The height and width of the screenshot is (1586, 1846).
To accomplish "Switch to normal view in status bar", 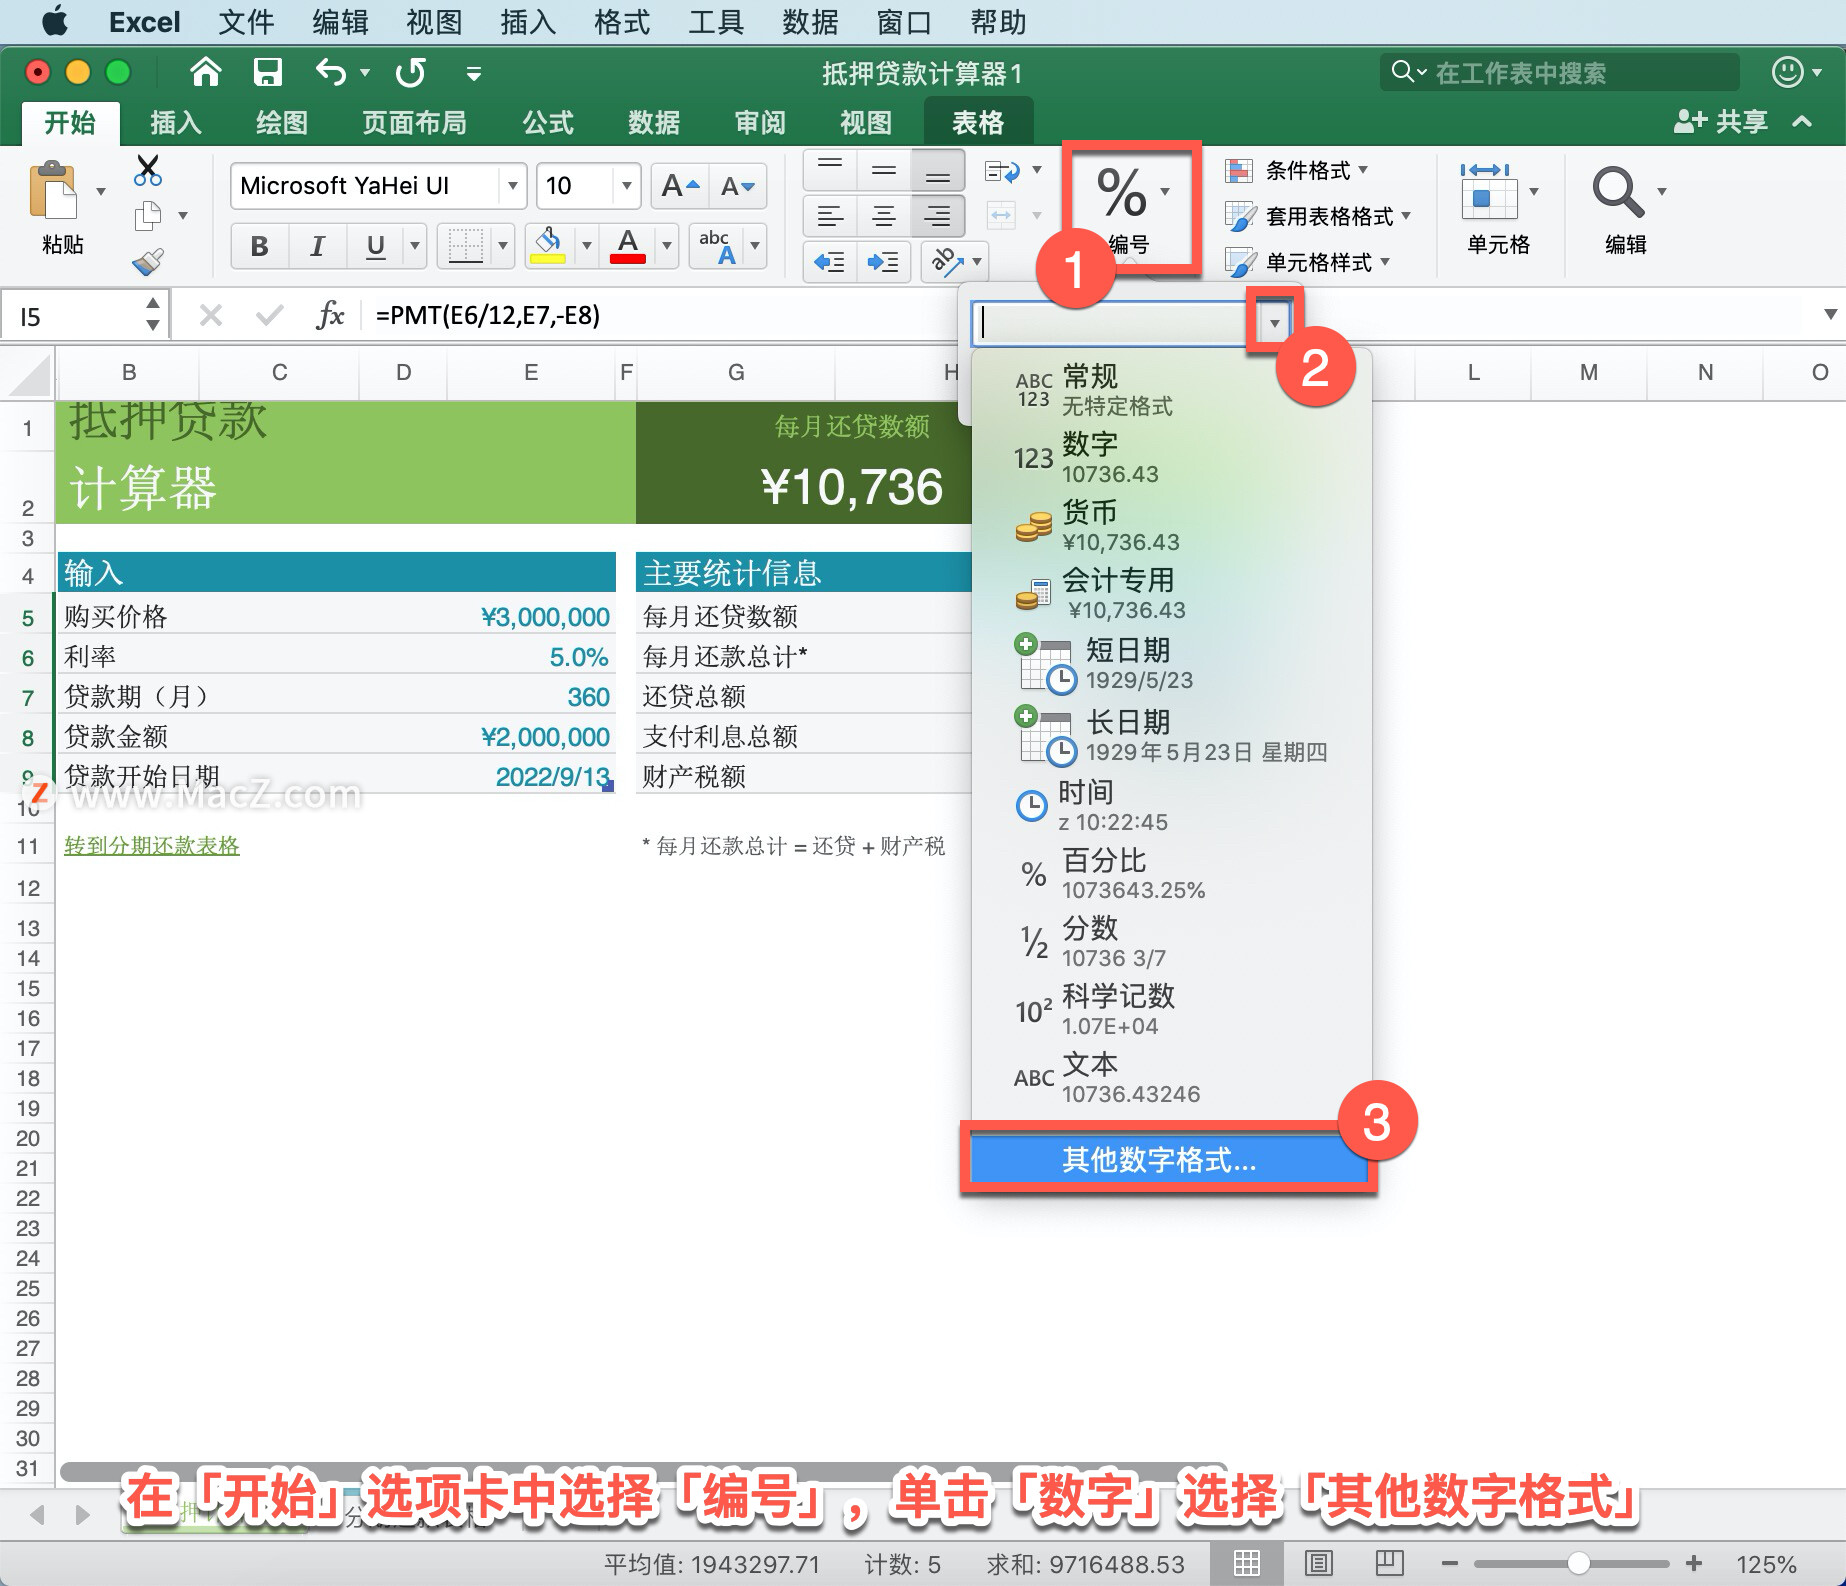I will point(1247,1563).
